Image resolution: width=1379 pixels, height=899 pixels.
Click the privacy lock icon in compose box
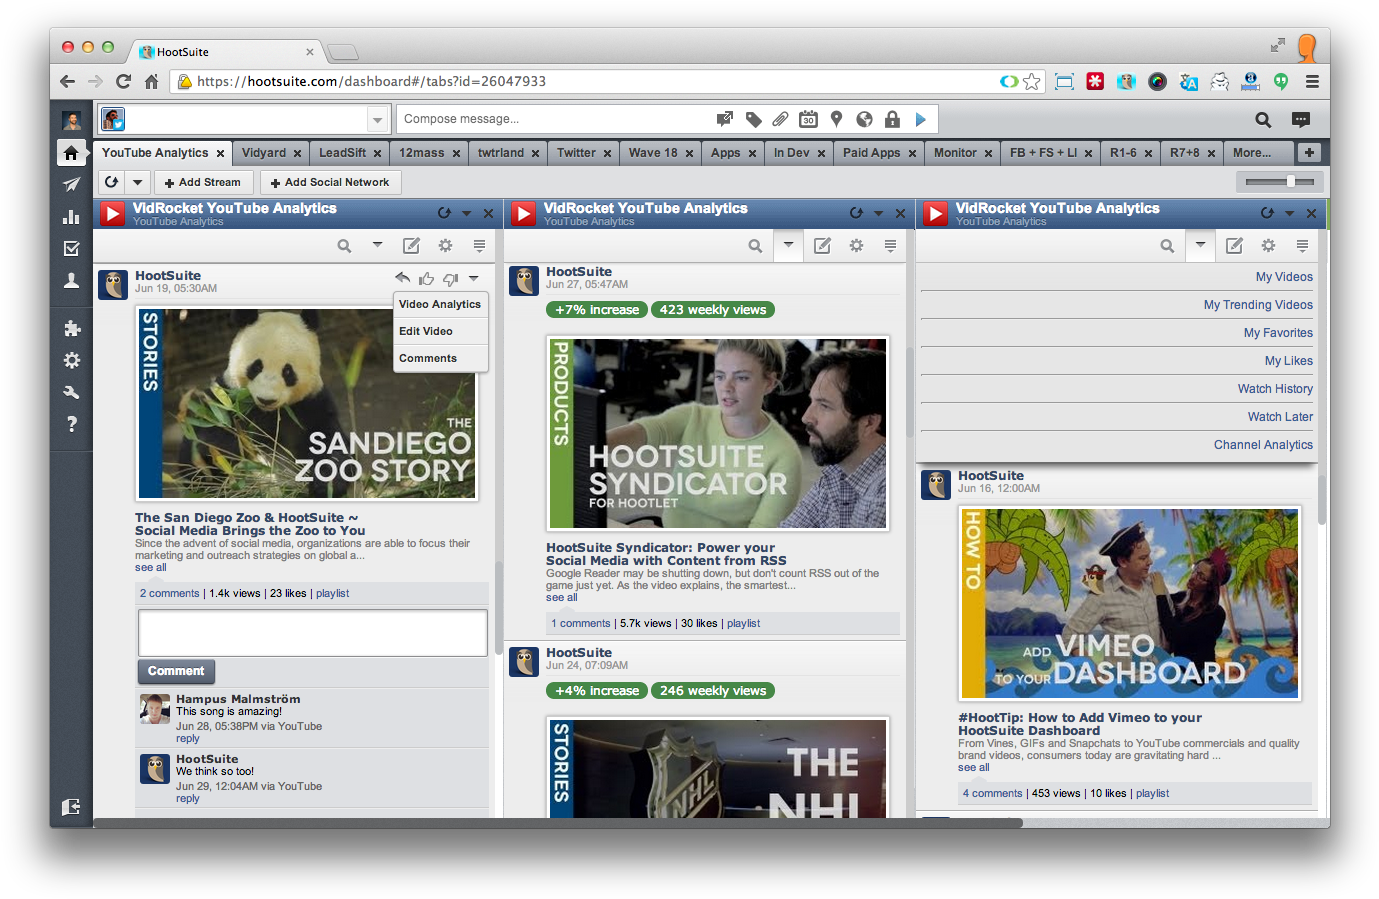(x=892, y=119)
